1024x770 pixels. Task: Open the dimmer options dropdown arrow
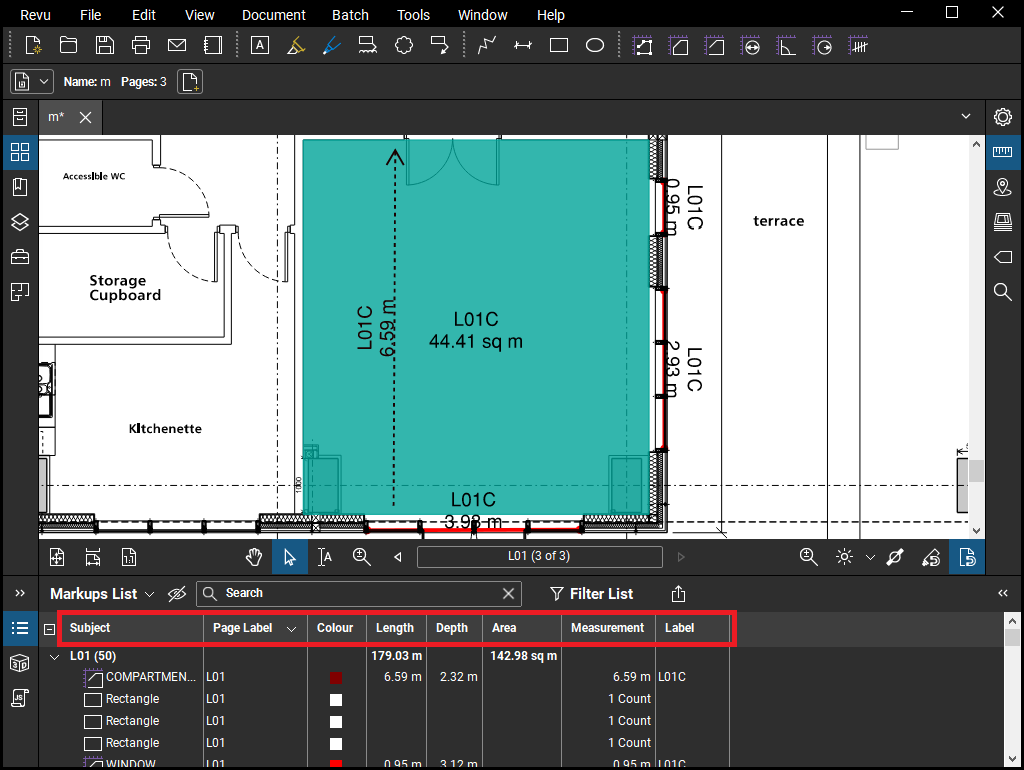870,558
